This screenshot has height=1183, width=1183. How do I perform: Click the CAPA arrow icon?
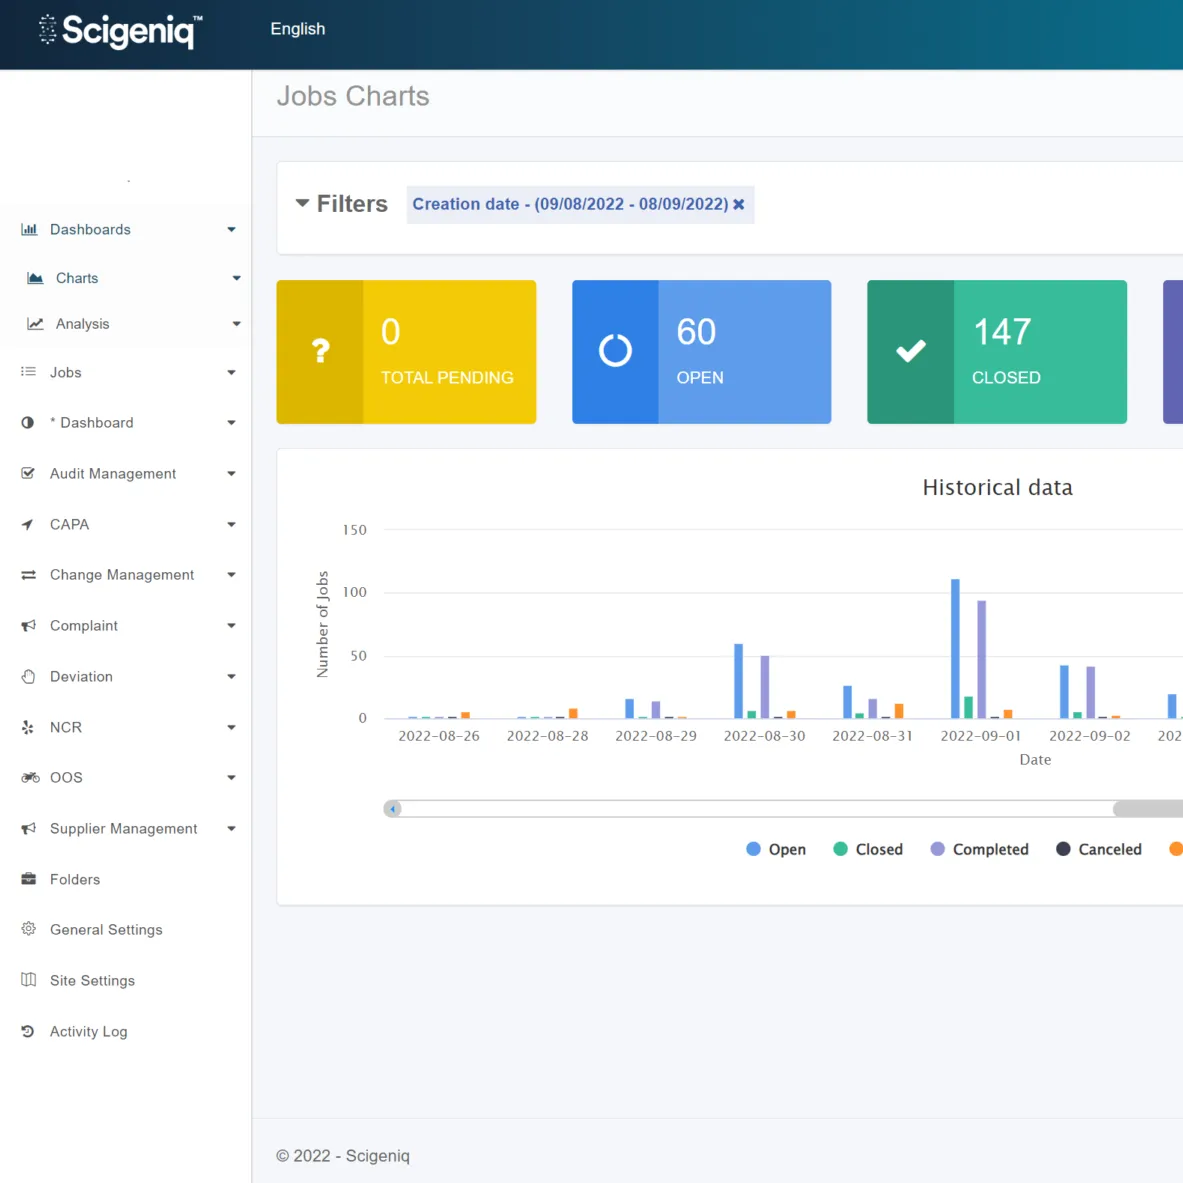coord(29,524)
